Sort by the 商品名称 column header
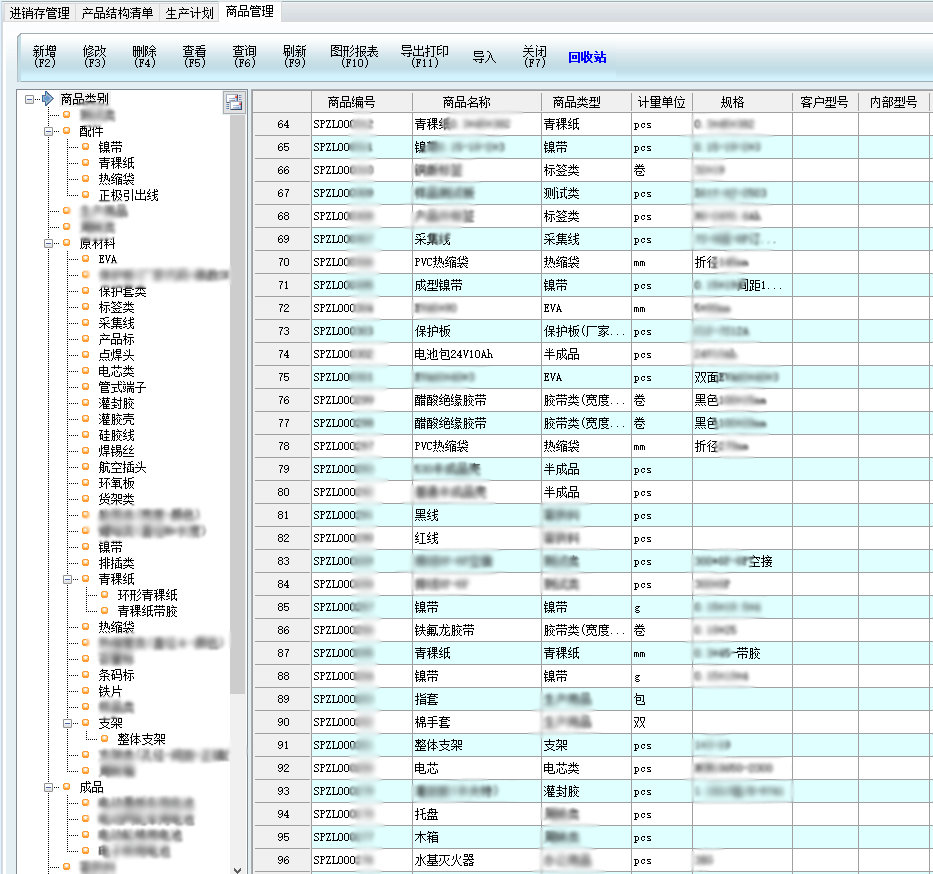 [x=467, y=102]
